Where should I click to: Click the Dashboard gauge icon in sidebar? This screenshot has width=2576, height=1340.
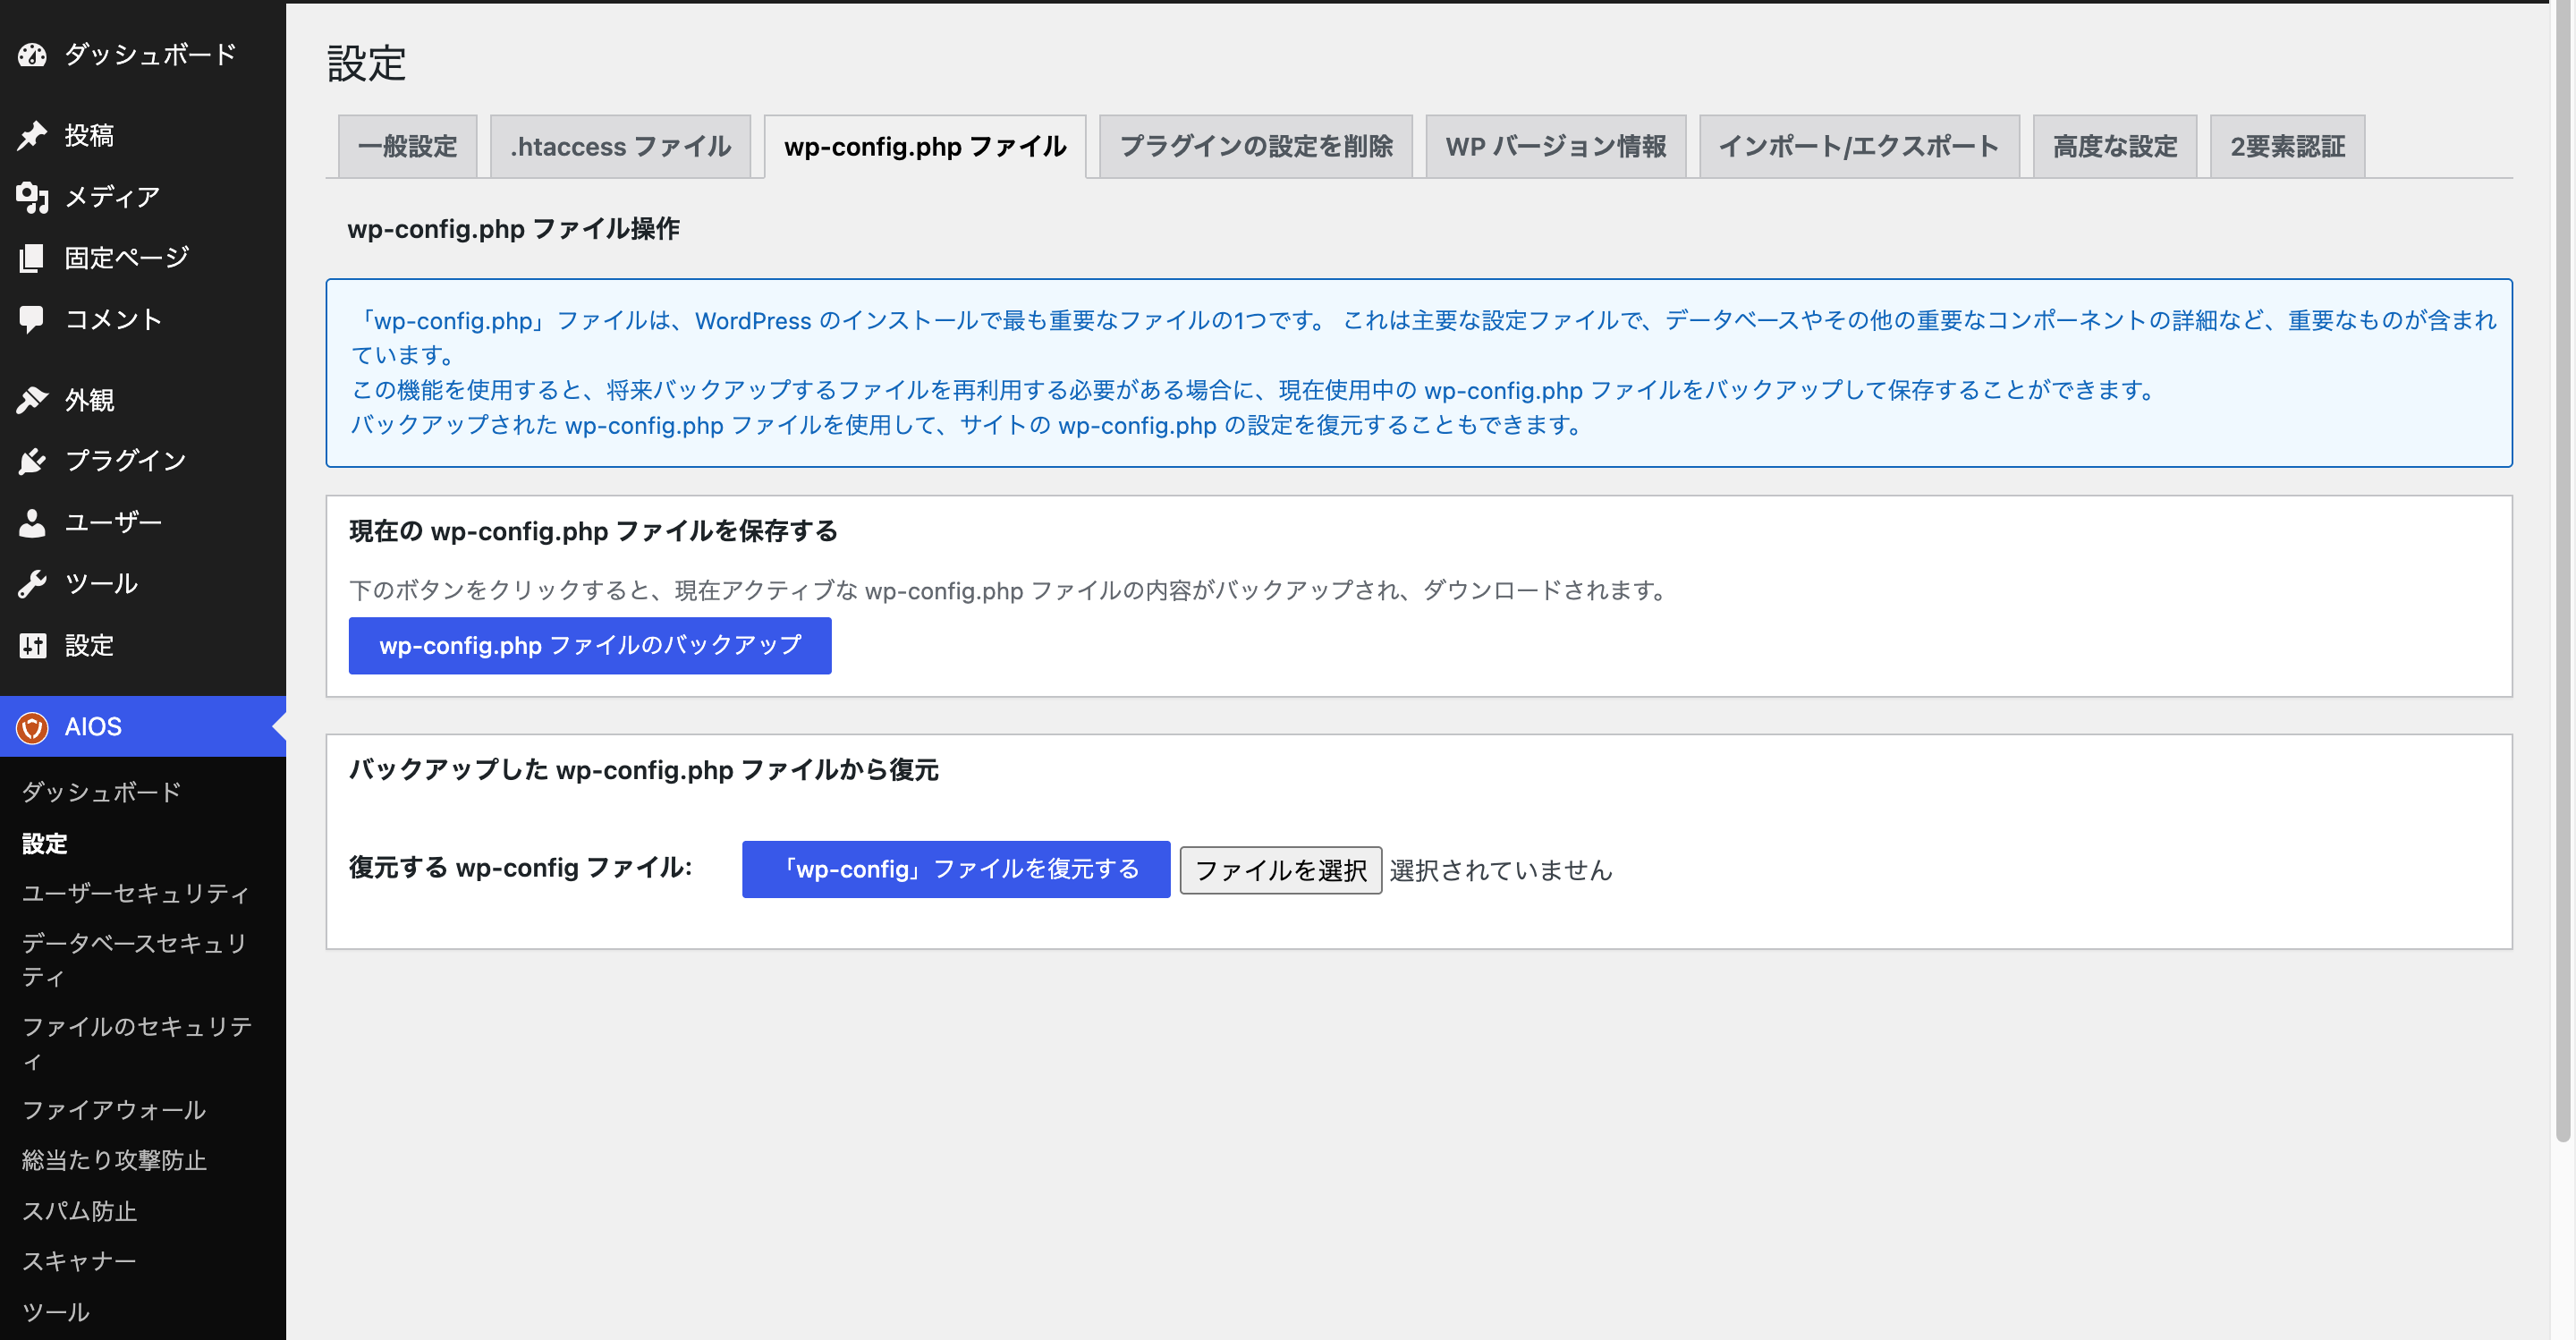(32, 54)
